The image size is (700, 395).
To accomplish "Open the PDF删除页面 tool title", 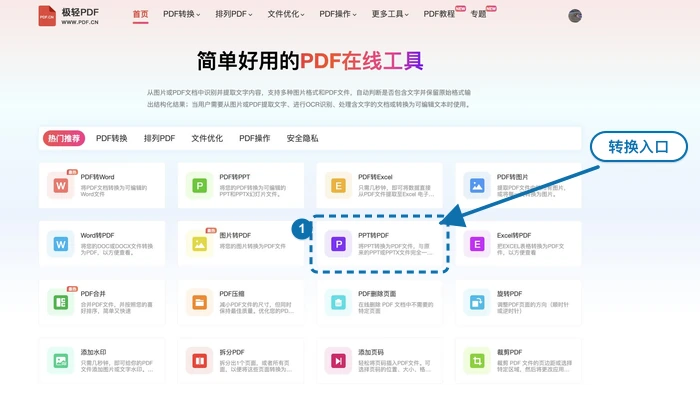I will (x=377, y=294).
